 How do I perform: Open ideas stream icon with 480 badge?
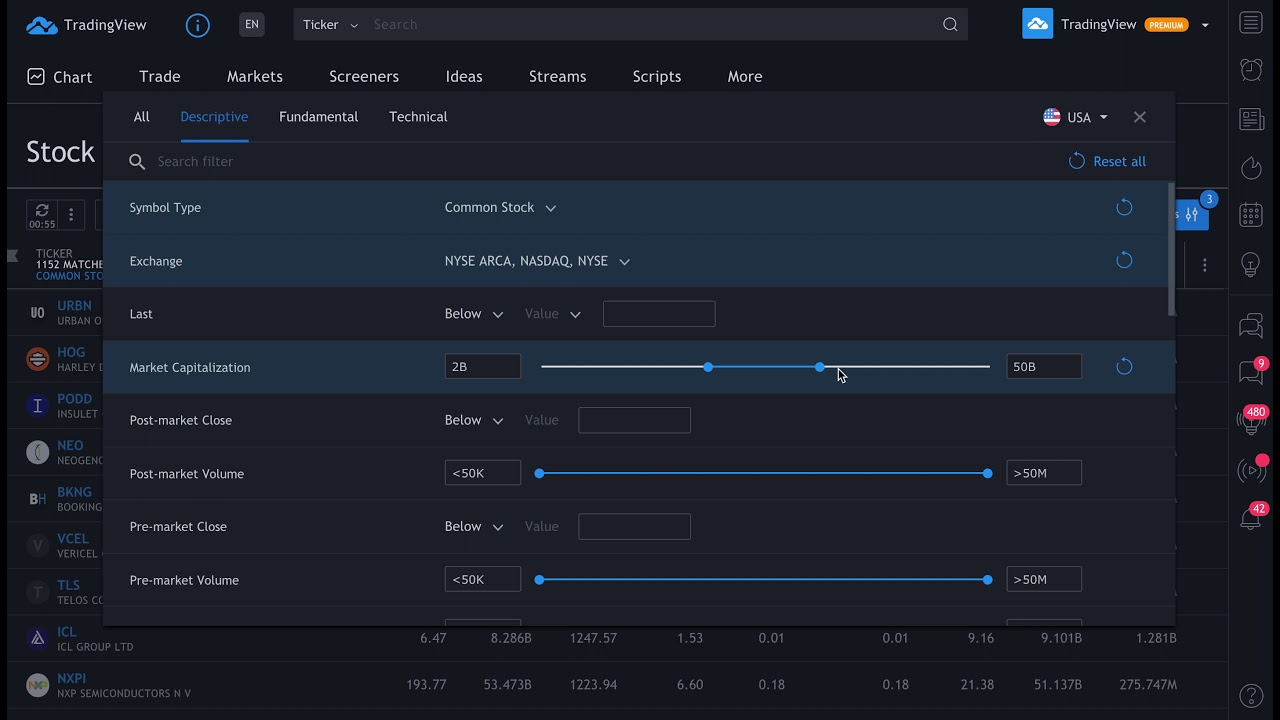[1251, 420]
